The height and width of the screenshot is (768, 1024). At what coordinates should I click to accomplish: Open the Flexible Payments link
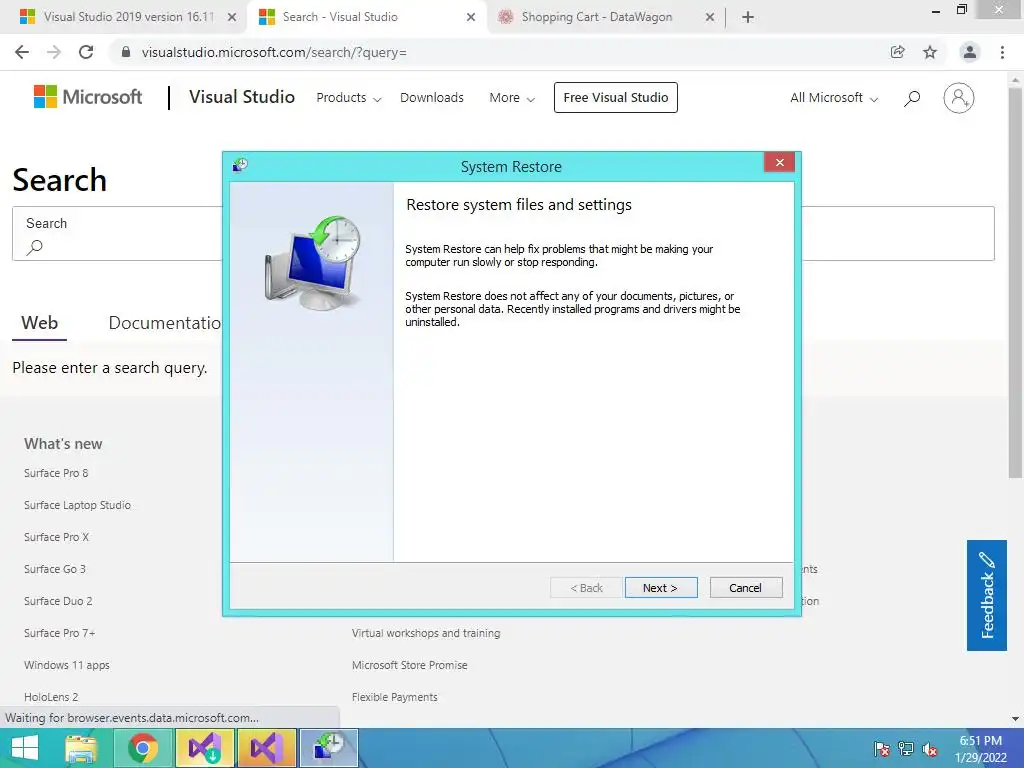click(394, 697)
